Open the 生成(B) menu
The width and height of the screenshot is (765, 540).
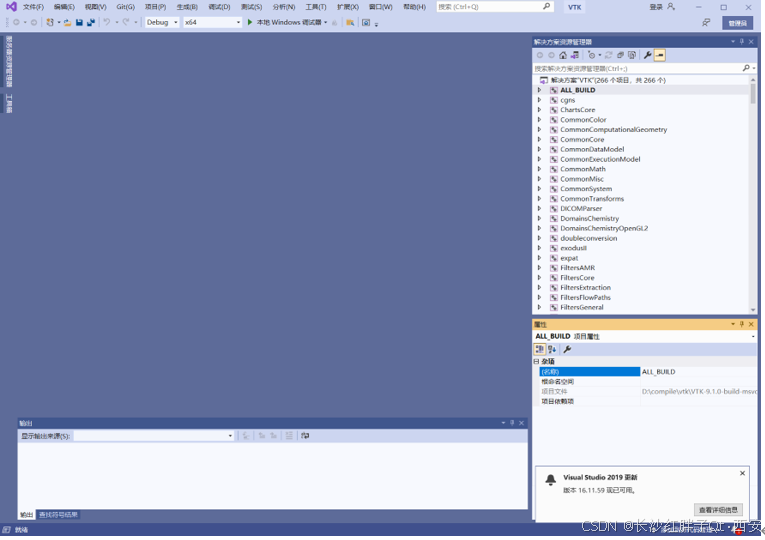[187, 7]
